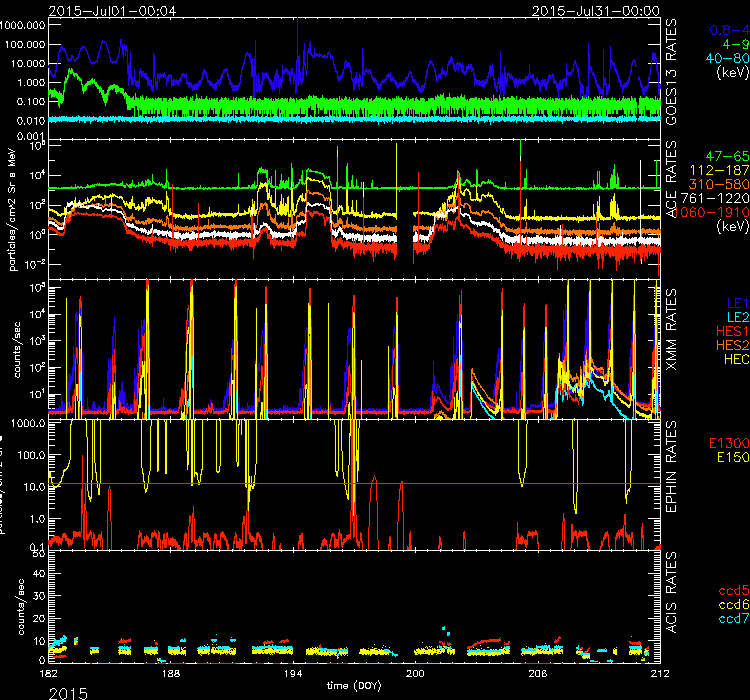The height and width of the screenshot is (700, 750).
Task: Select the cyan 40-80 keV legend entry
Action: click(x=726, y=59)
